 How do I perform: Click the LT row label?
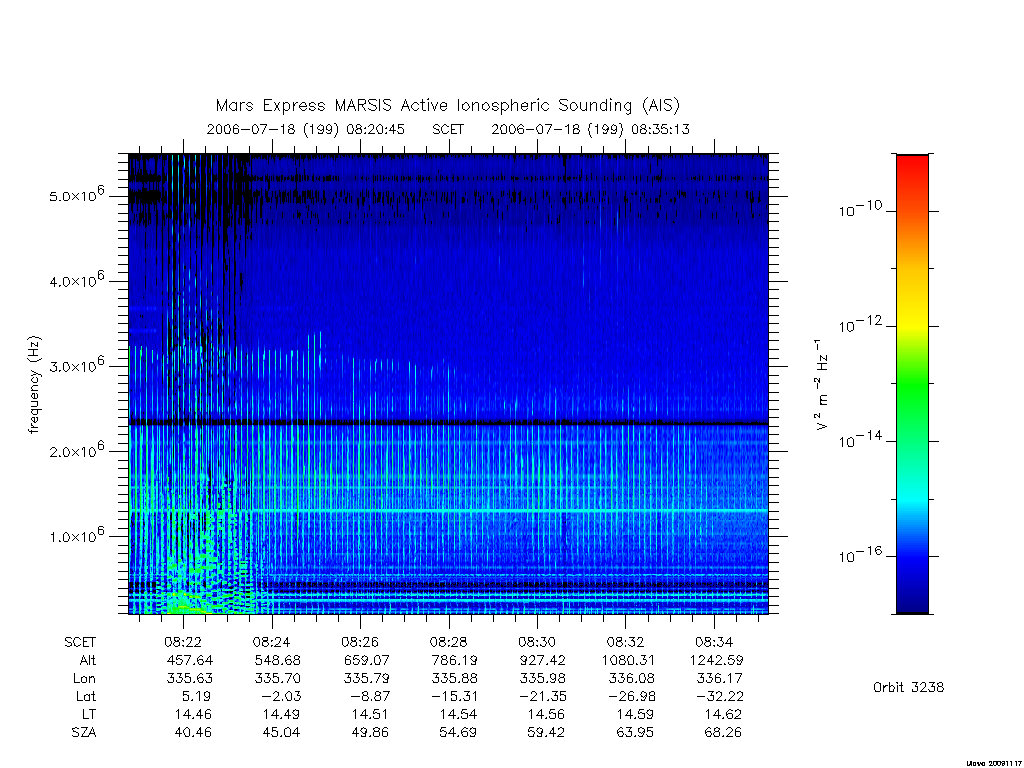coord(88,714)
